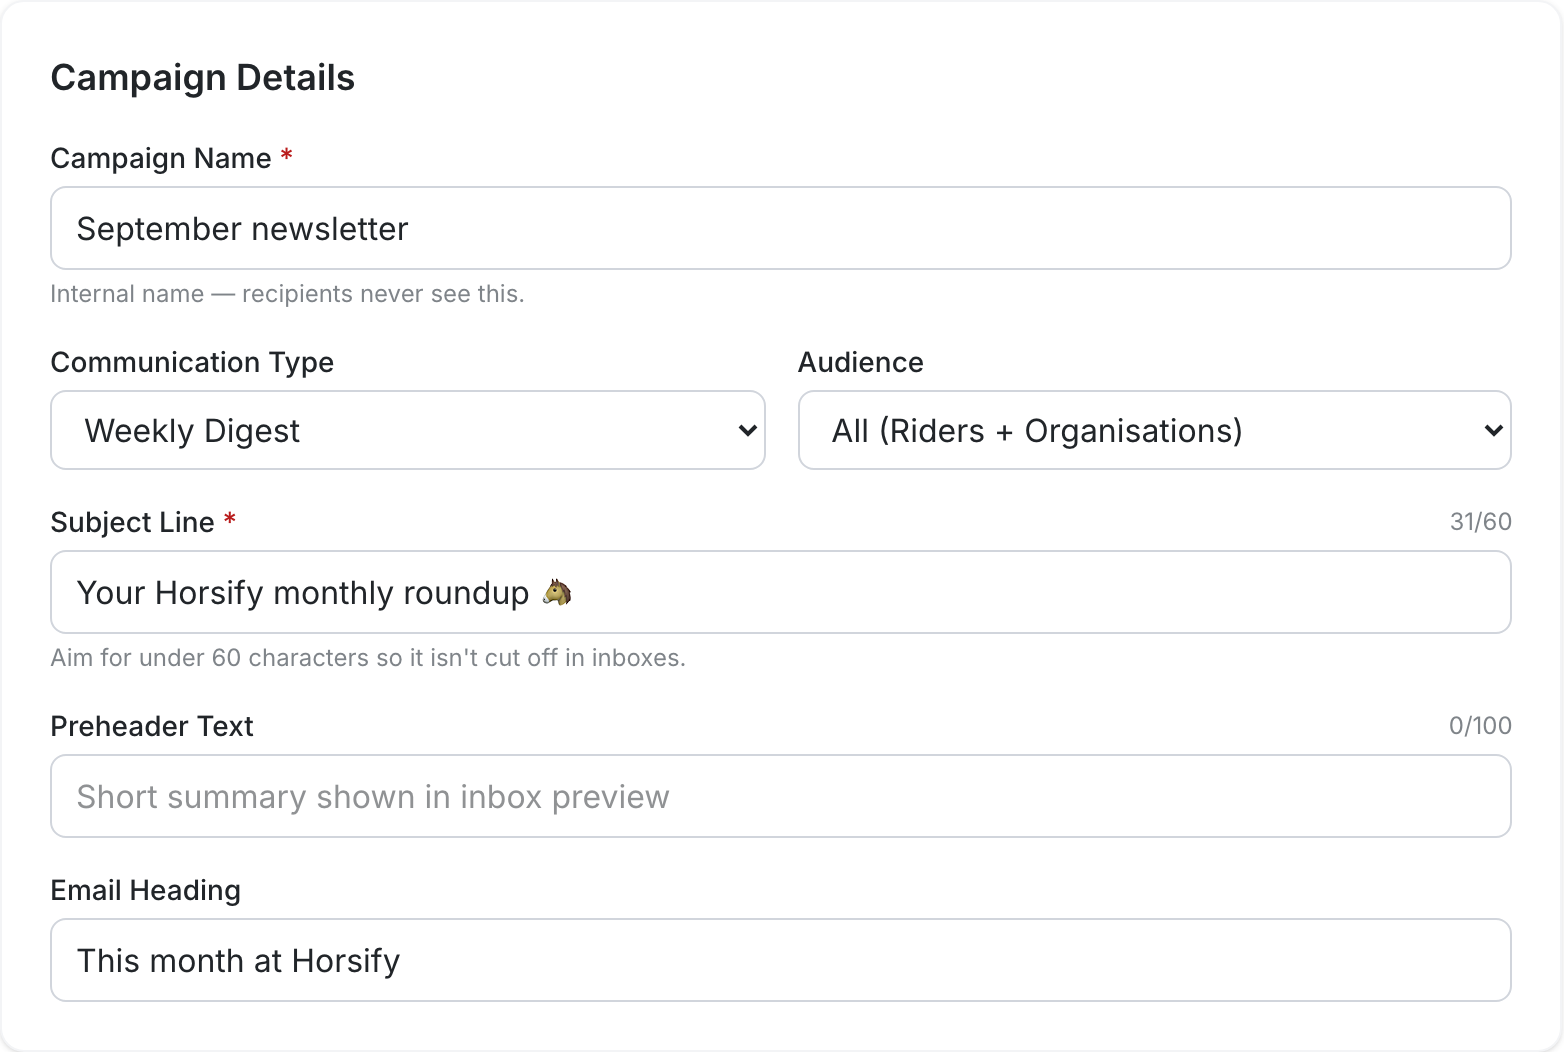Image resolution: width=1564 pixels, height=1052 pixels.
Task: Select the Preheader Text input box
Action: [780, 796]
